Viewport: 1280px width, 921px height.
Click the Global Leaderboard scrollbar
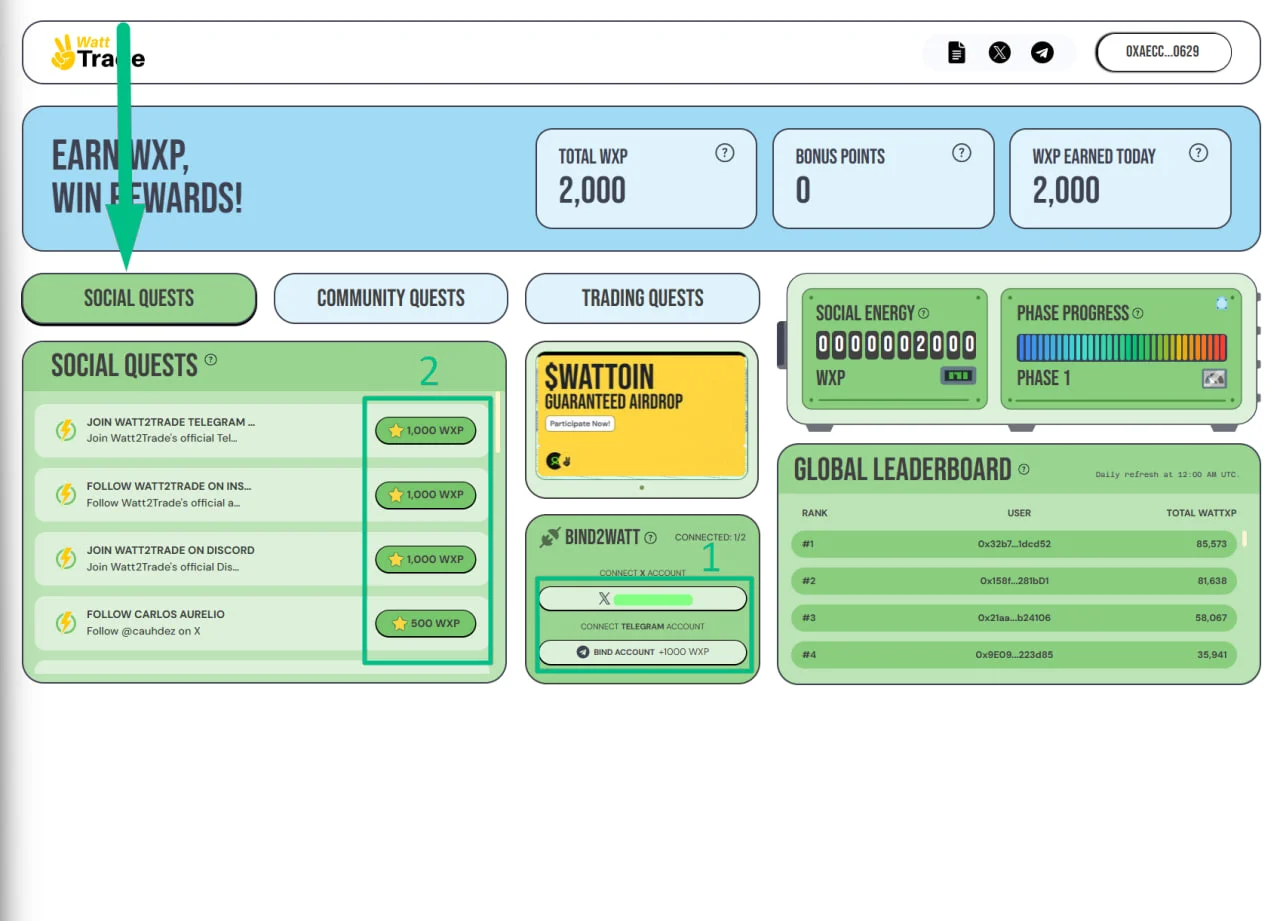coord(1245,539)
